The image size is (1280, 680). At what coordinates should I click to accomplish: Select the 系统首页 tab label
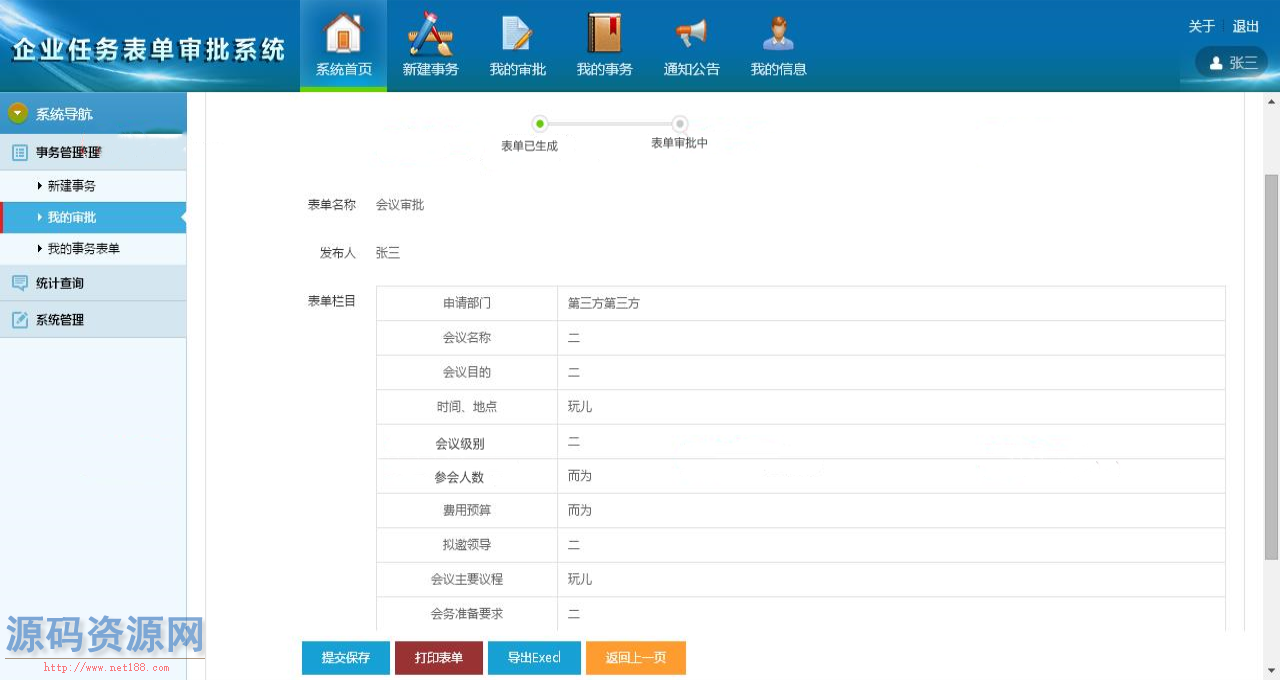pyautogui.click(x=343, y=70)
